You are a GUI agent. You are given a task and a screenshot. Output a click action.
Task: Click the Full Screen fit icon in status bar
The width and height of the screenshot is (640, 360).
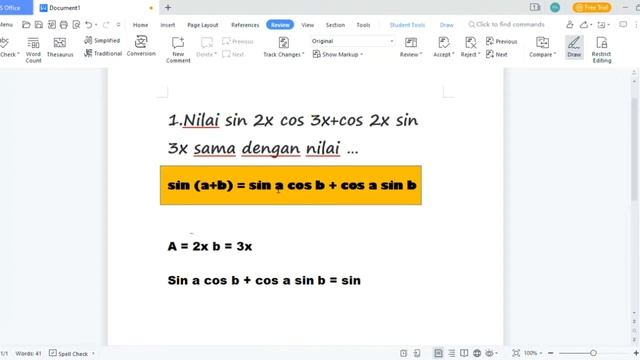[x=516, y=353]
